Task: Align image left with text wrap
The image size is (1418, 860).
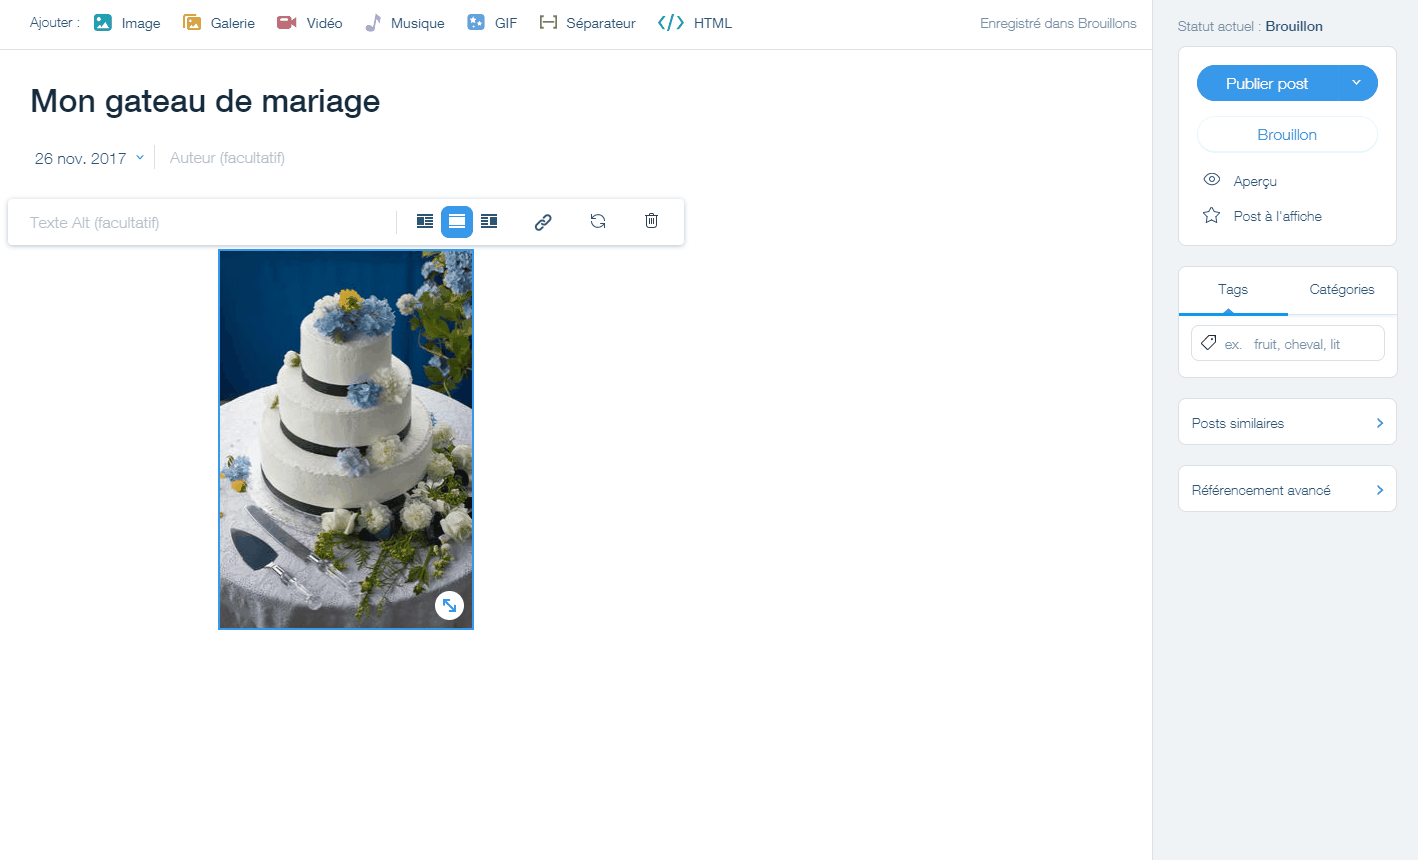Action: click(x=425, y=221)
